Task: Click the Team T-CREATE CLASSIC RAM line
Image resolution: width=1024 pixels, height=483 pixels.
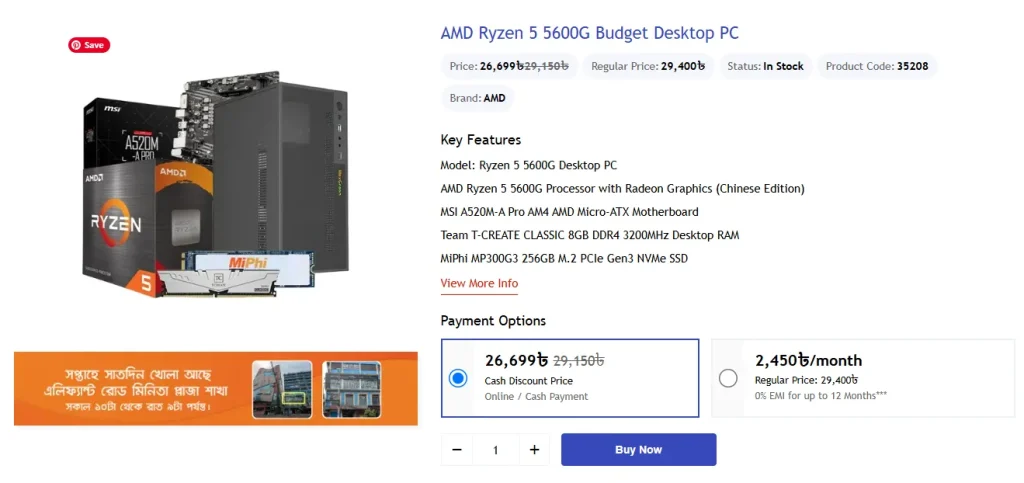Action: (x=590, y=235)
